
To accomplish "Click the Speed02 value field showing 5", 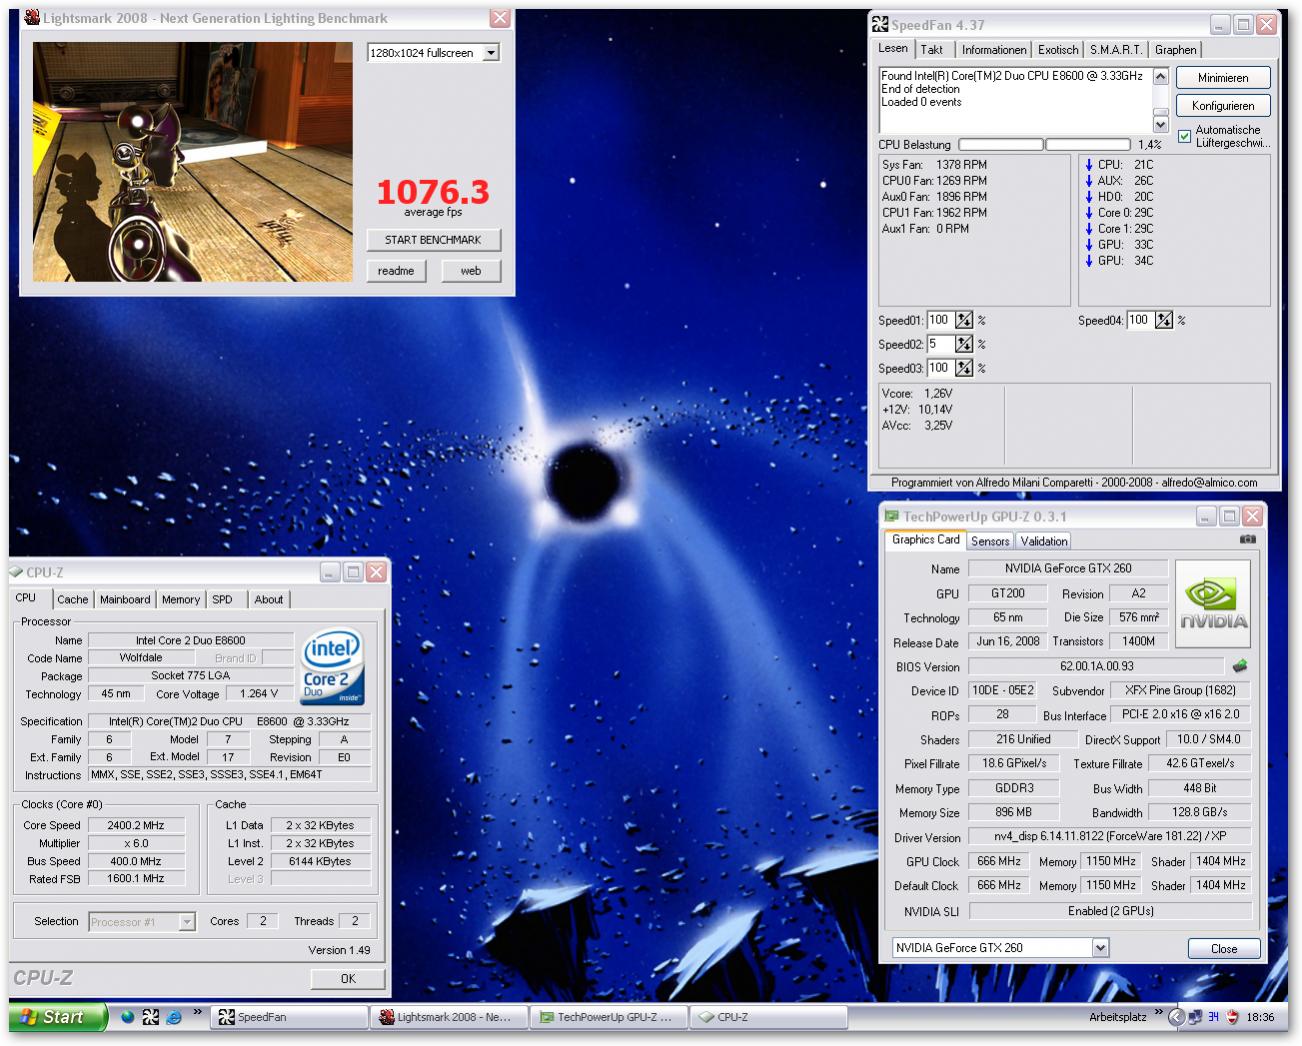I will click(x=940, y=344).
